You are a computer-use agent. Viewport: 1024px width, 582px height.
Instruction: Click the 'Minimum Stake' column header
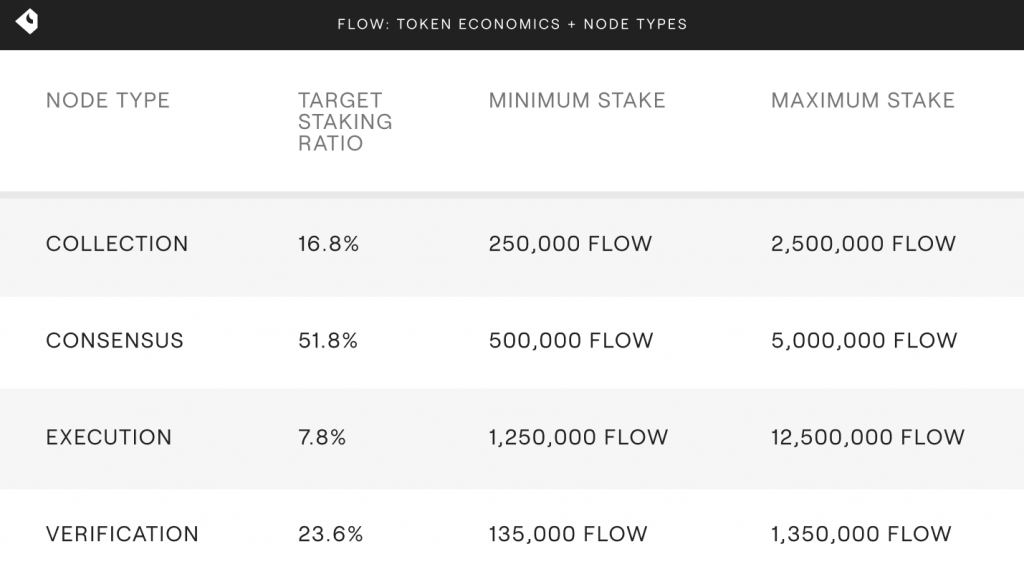[577, 101]
